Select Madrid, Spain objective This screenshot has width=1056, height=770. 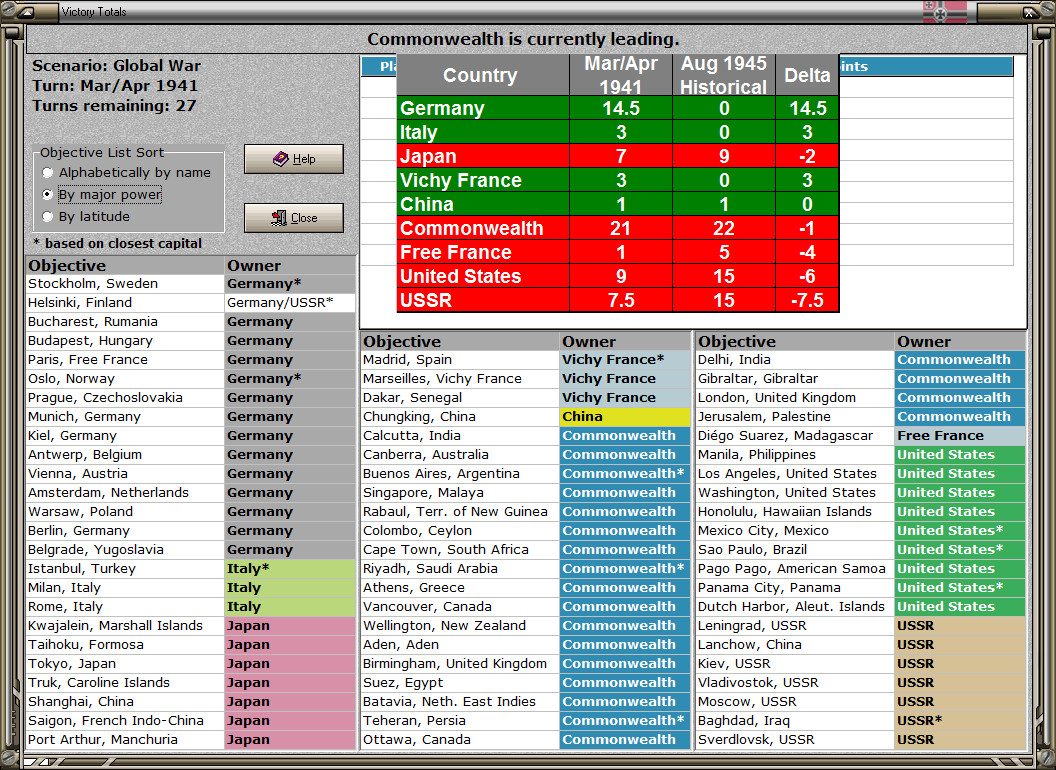tap(460, 360)
